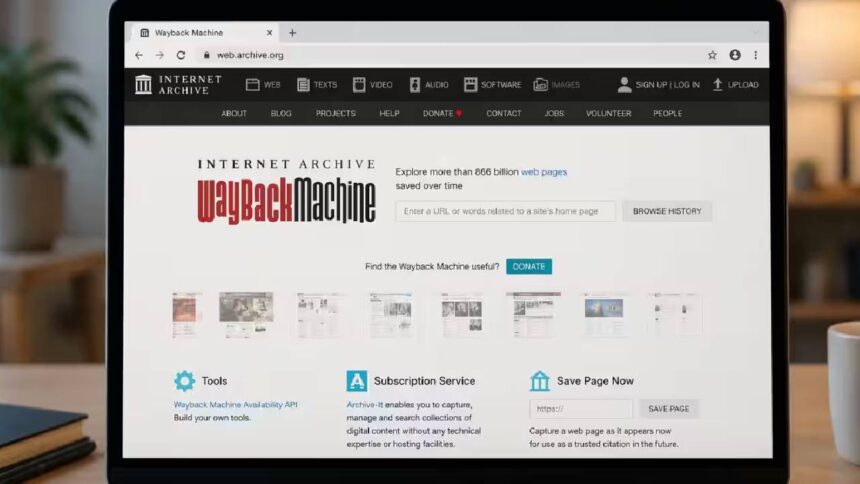Open the Help menu item

(389, 114)
